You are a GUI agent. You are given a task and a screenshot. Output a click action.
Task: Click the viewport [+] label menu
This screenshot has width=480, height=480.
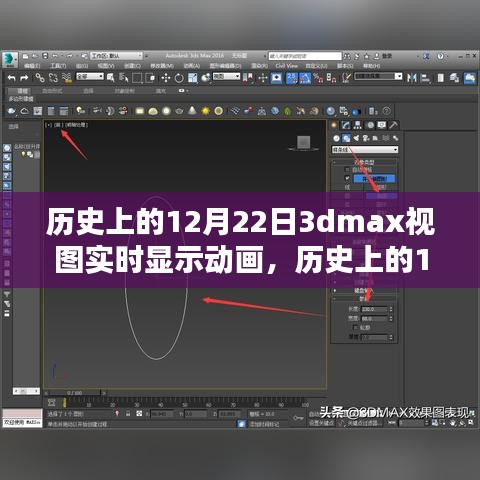point(49,125)
